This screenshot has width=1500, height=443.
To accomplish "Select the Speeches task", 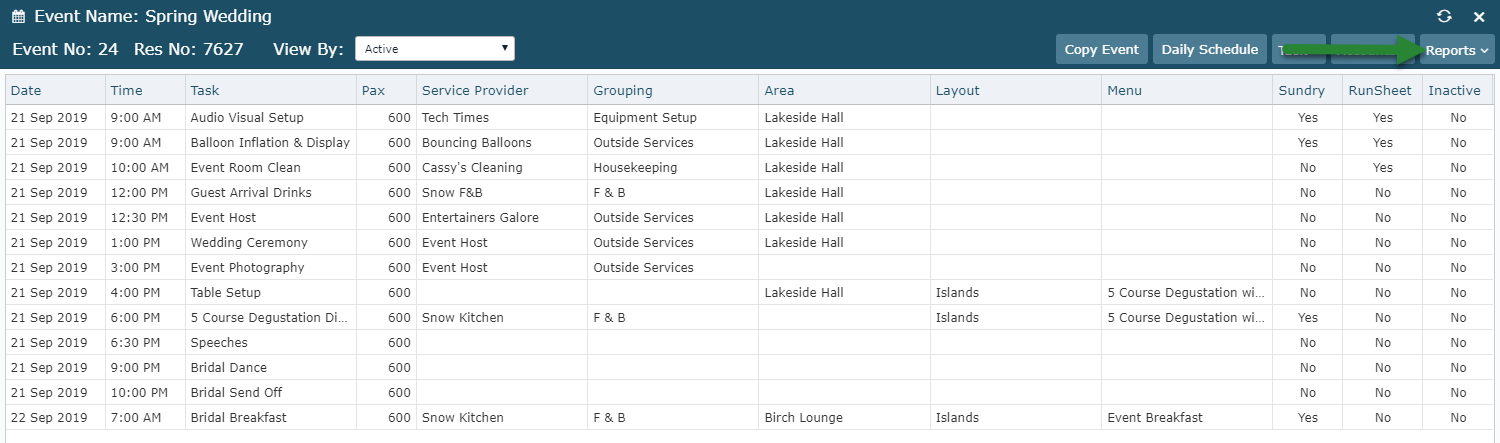I will coord(219,342).
